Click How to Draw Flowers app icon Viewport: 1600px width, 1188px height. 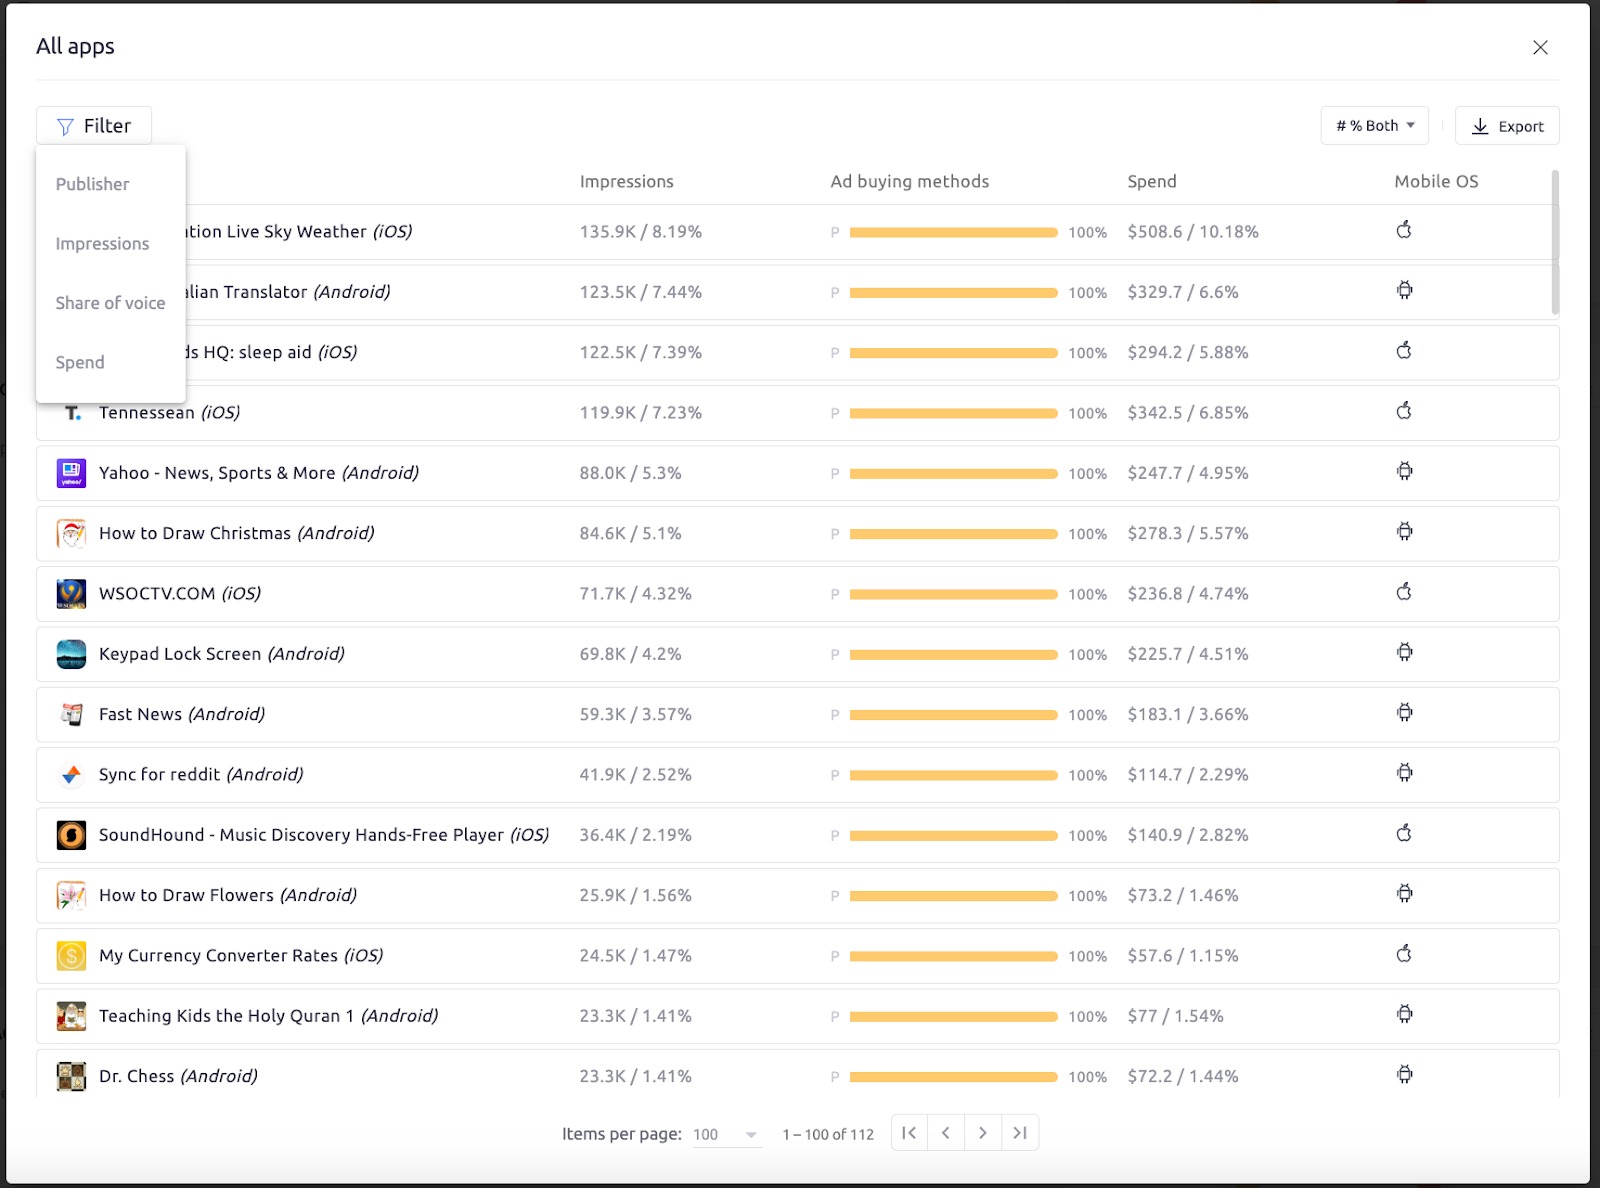click(x=71, y=895)
